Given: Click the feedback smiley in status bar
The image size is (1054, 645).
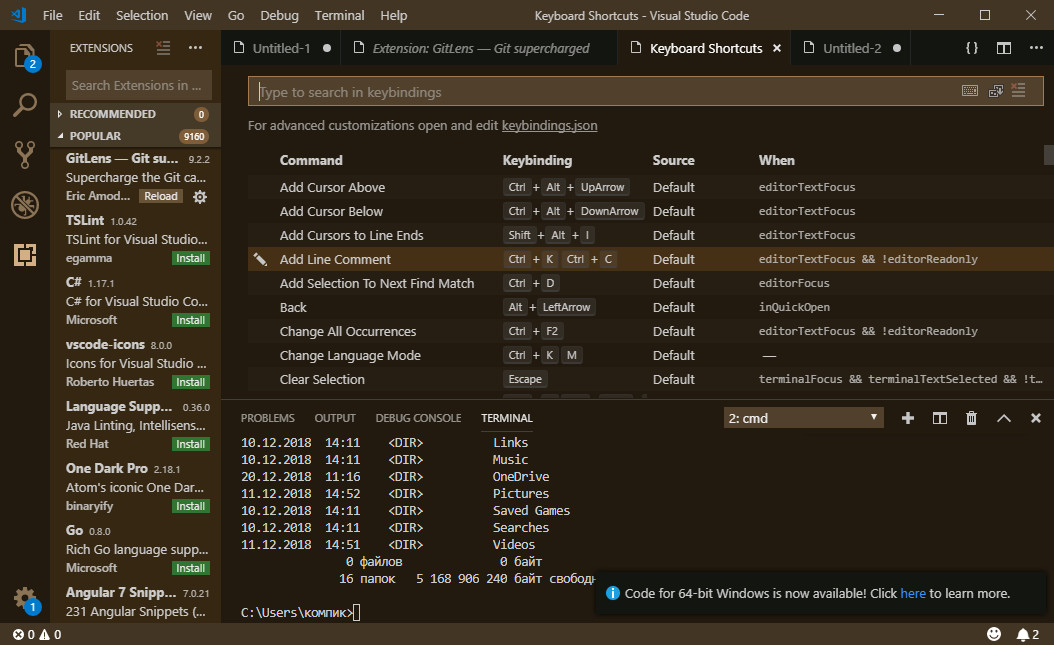Looking at the screenshot, I should 994,634.
